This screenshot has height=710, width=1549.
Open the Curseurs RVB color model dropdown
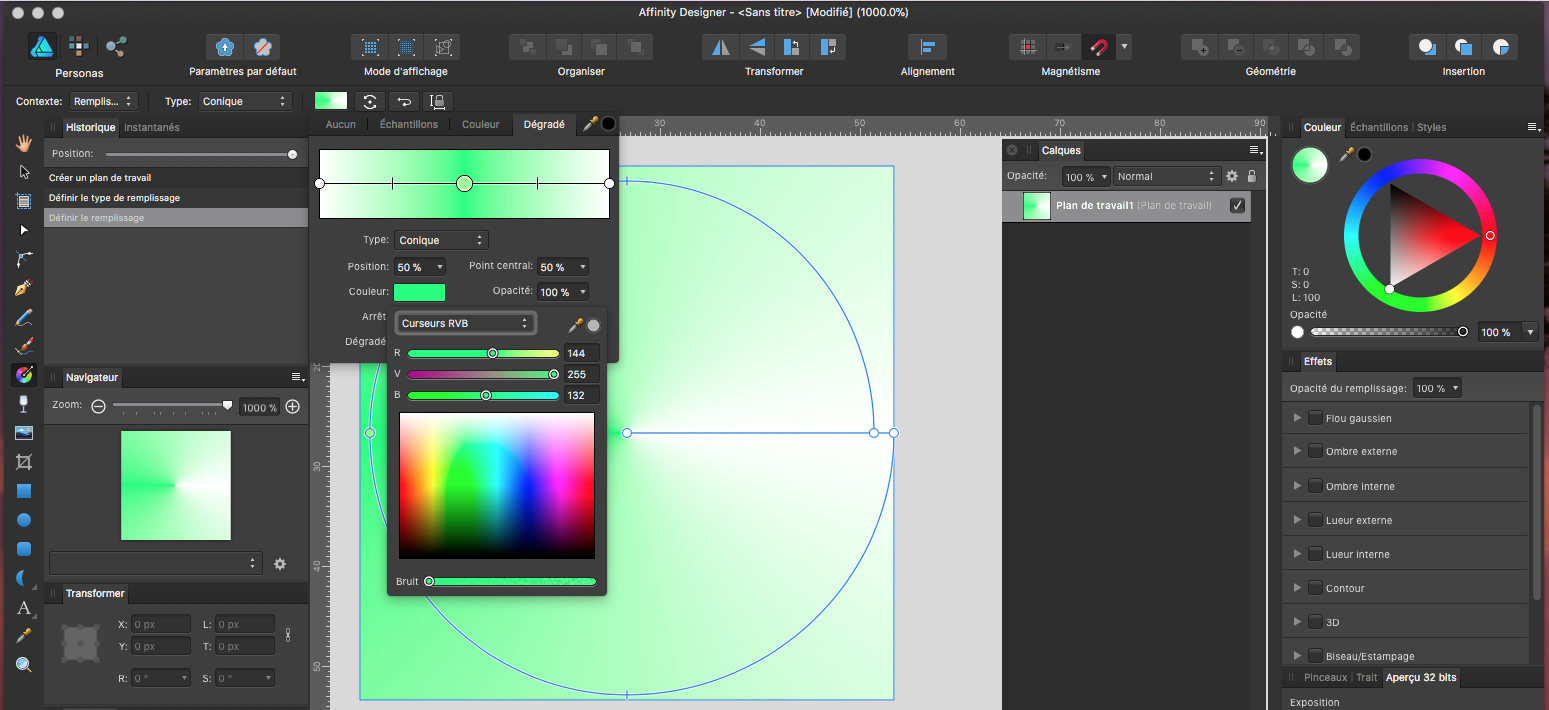pyautogui.click(x=465, y=323)
